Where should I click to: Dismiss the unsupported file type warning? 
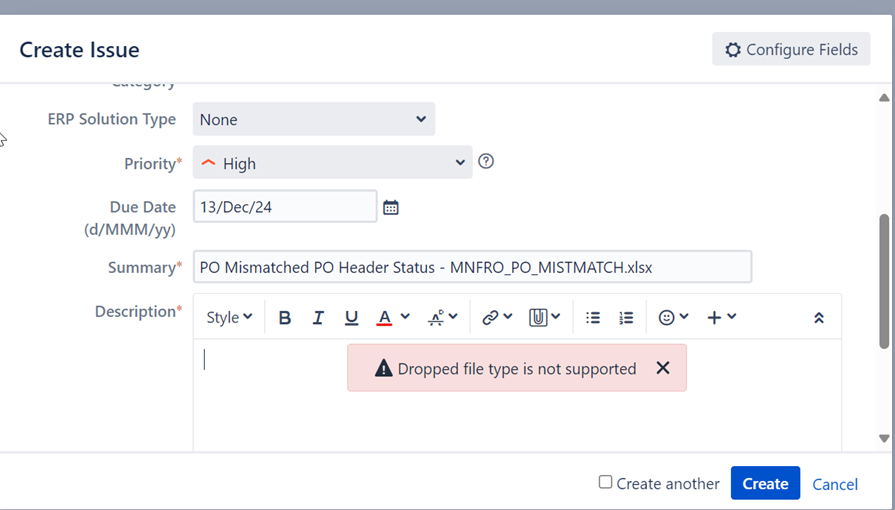pos(663,368)
